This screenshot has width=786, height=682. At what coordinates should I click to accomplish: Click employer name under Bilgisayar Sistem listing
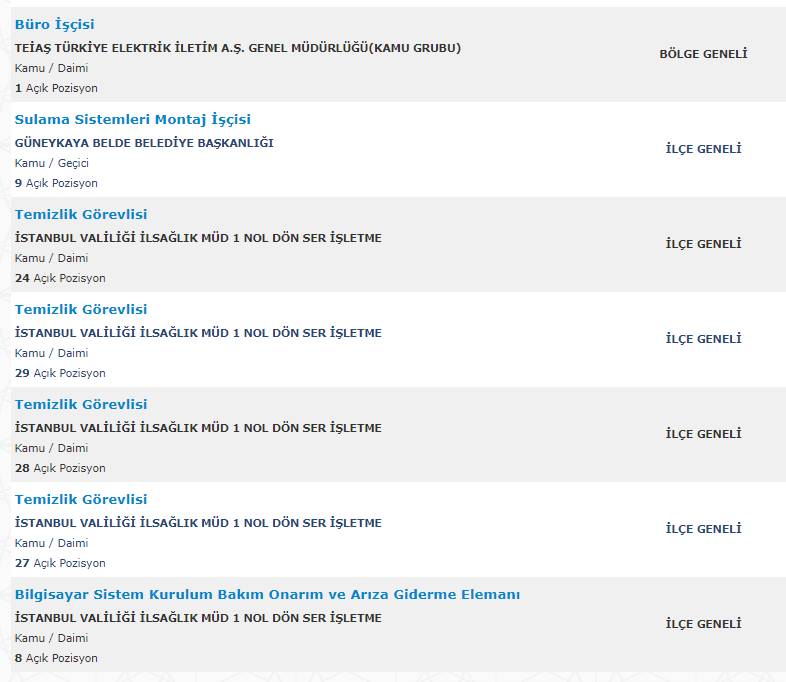point(198,618)
